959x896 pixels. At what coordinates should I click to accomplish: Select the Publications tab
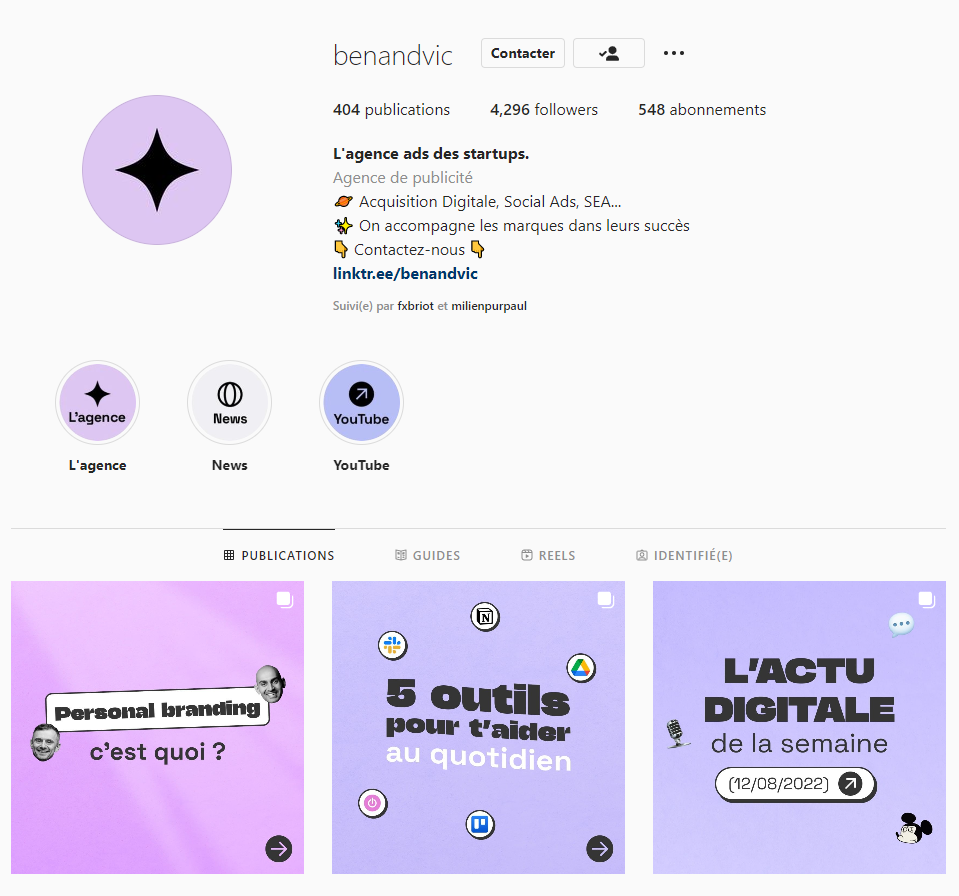[x=279, y=555]
